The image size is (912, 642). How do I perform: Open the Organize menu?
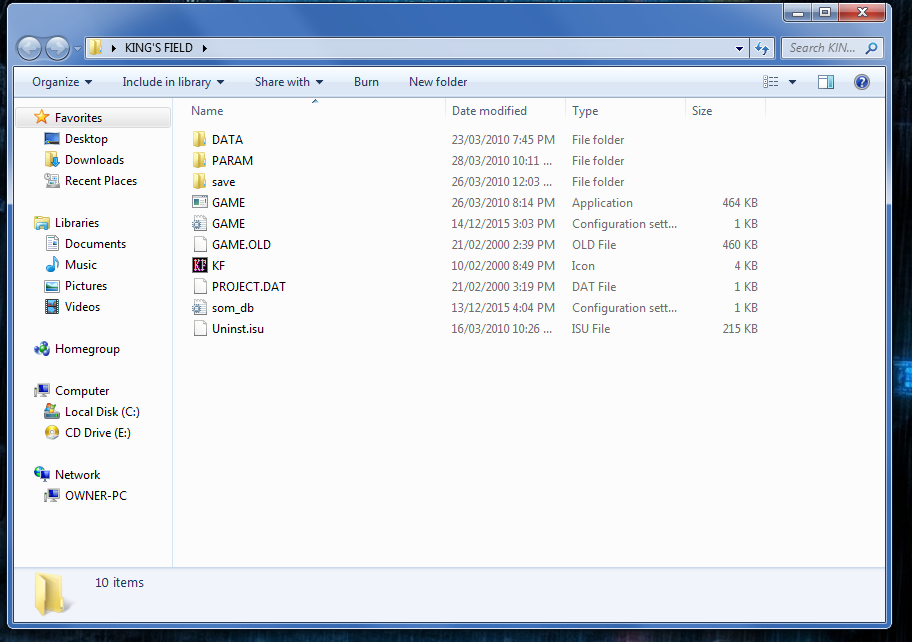pos(62,82)
